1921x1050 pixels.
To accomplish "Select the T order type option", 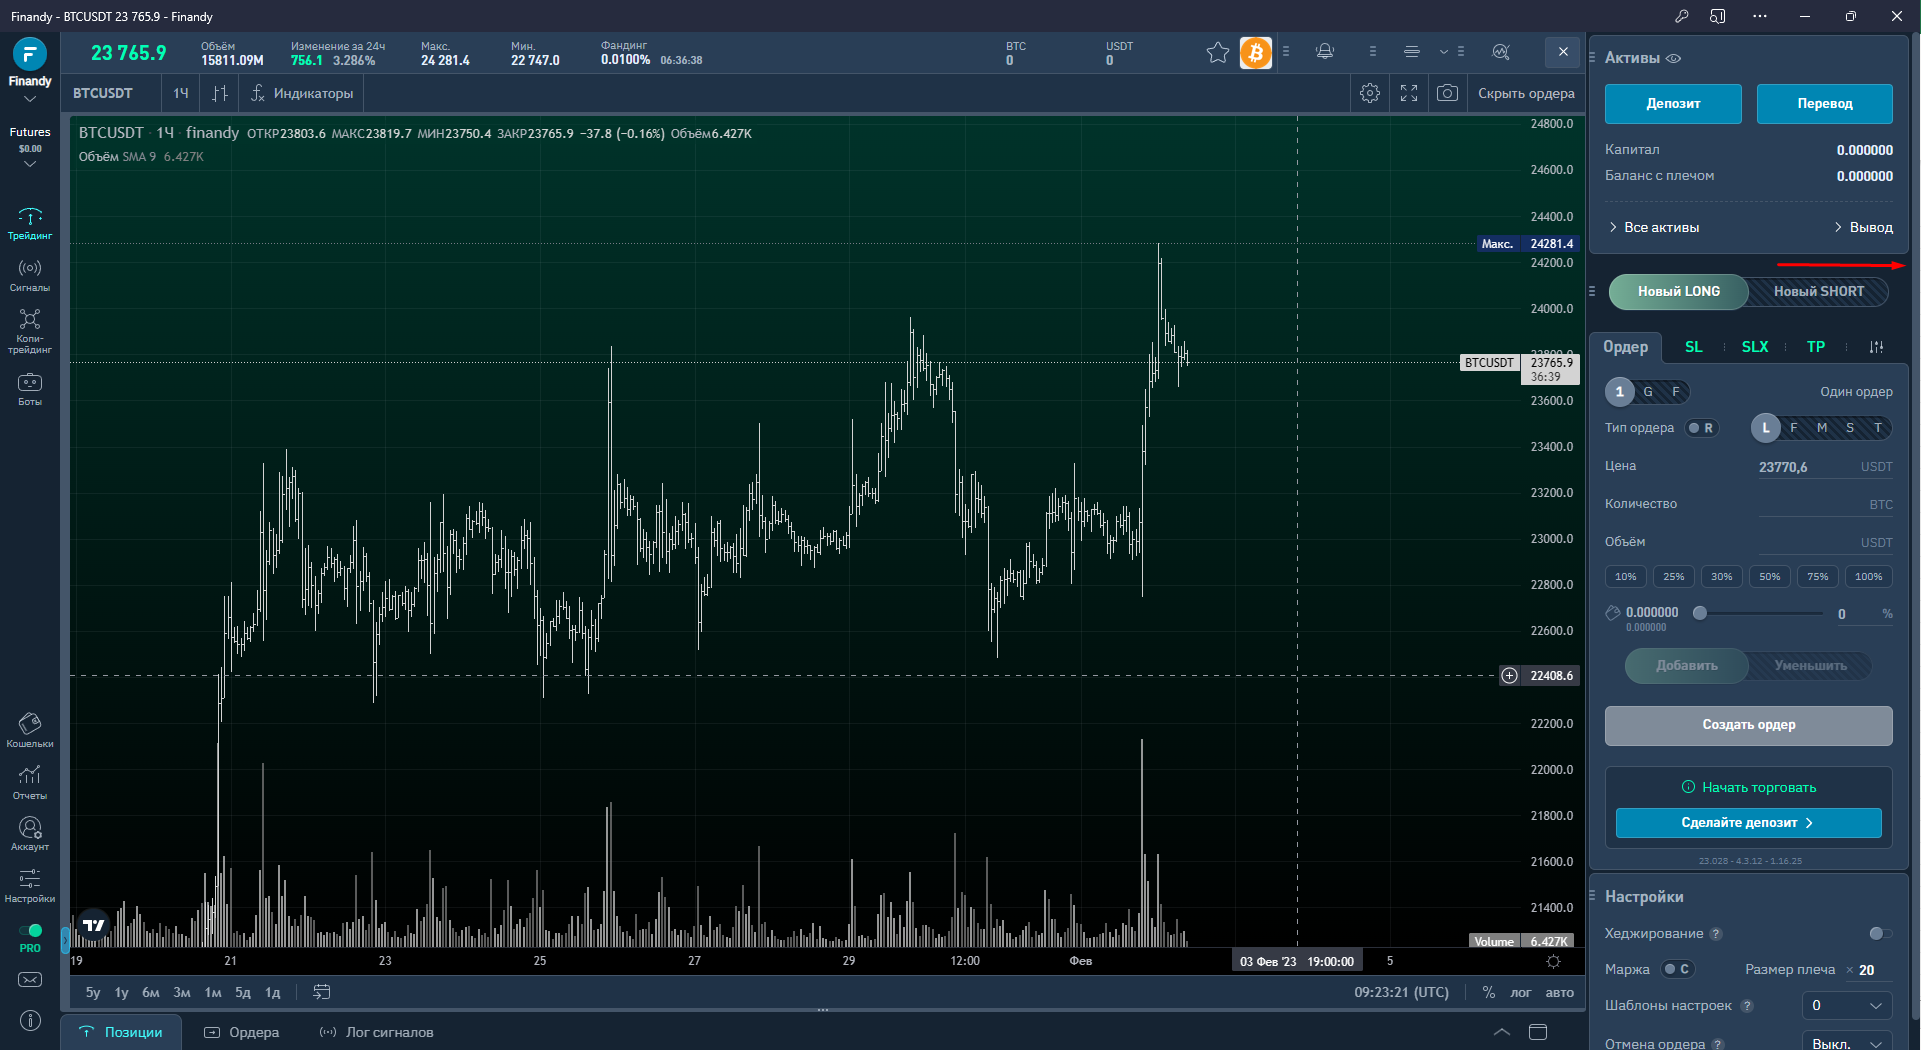I will pyautogui.click(x=1878, y=428).
